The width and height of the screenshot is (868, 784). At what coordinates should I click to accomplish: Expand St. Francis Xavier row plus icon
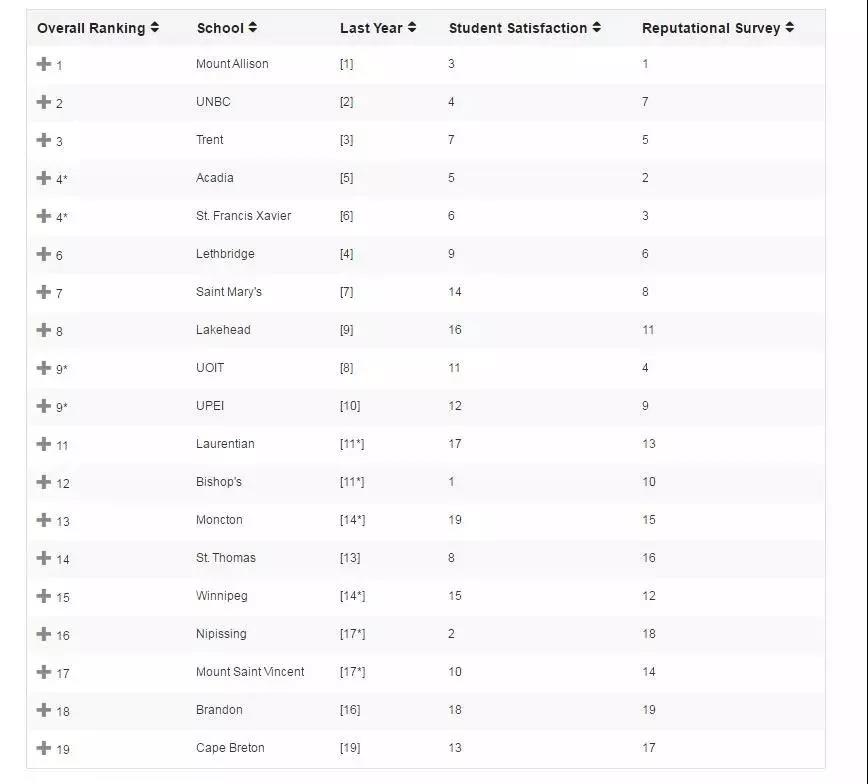click(x=43, y=216)
